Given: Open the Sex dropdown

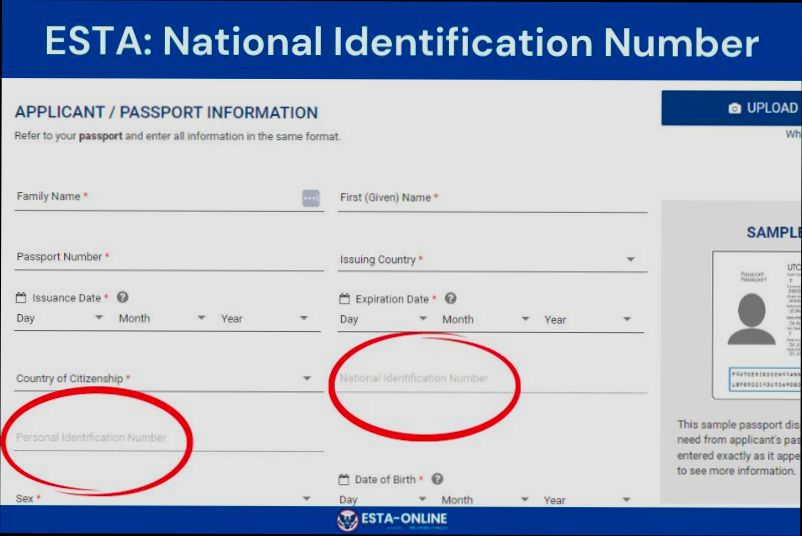Looking at the screenshot, I should click(x=164, y=498).
